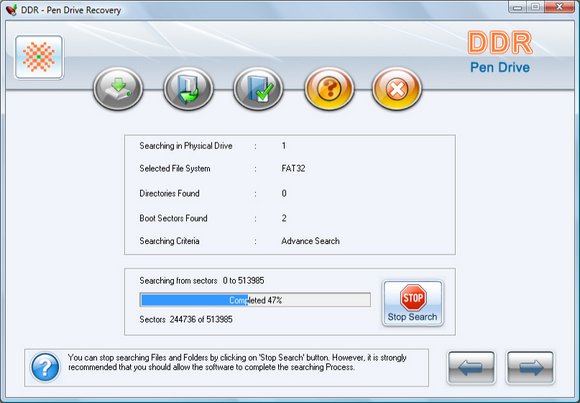Click the green down-arrow save drive icon
The image size is (580, 403).
click(118, 88)
